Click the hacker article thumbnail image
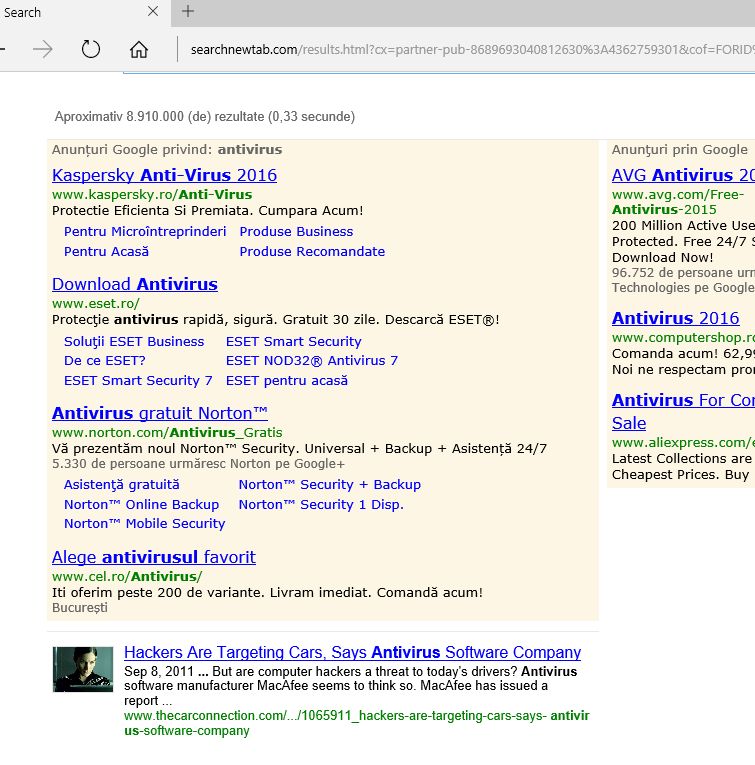755x765 pixels. click(x=83, y=669)
